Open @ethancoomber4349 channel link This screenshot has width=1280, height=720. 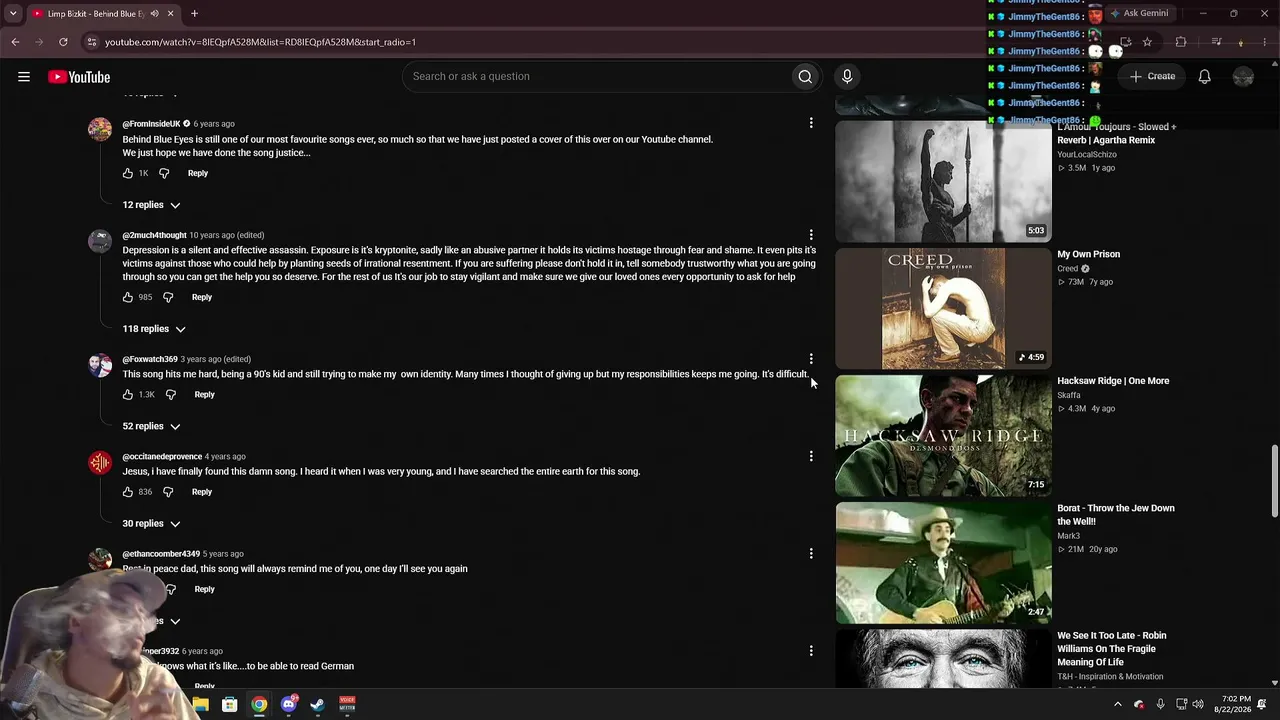[x=161, y=554]
